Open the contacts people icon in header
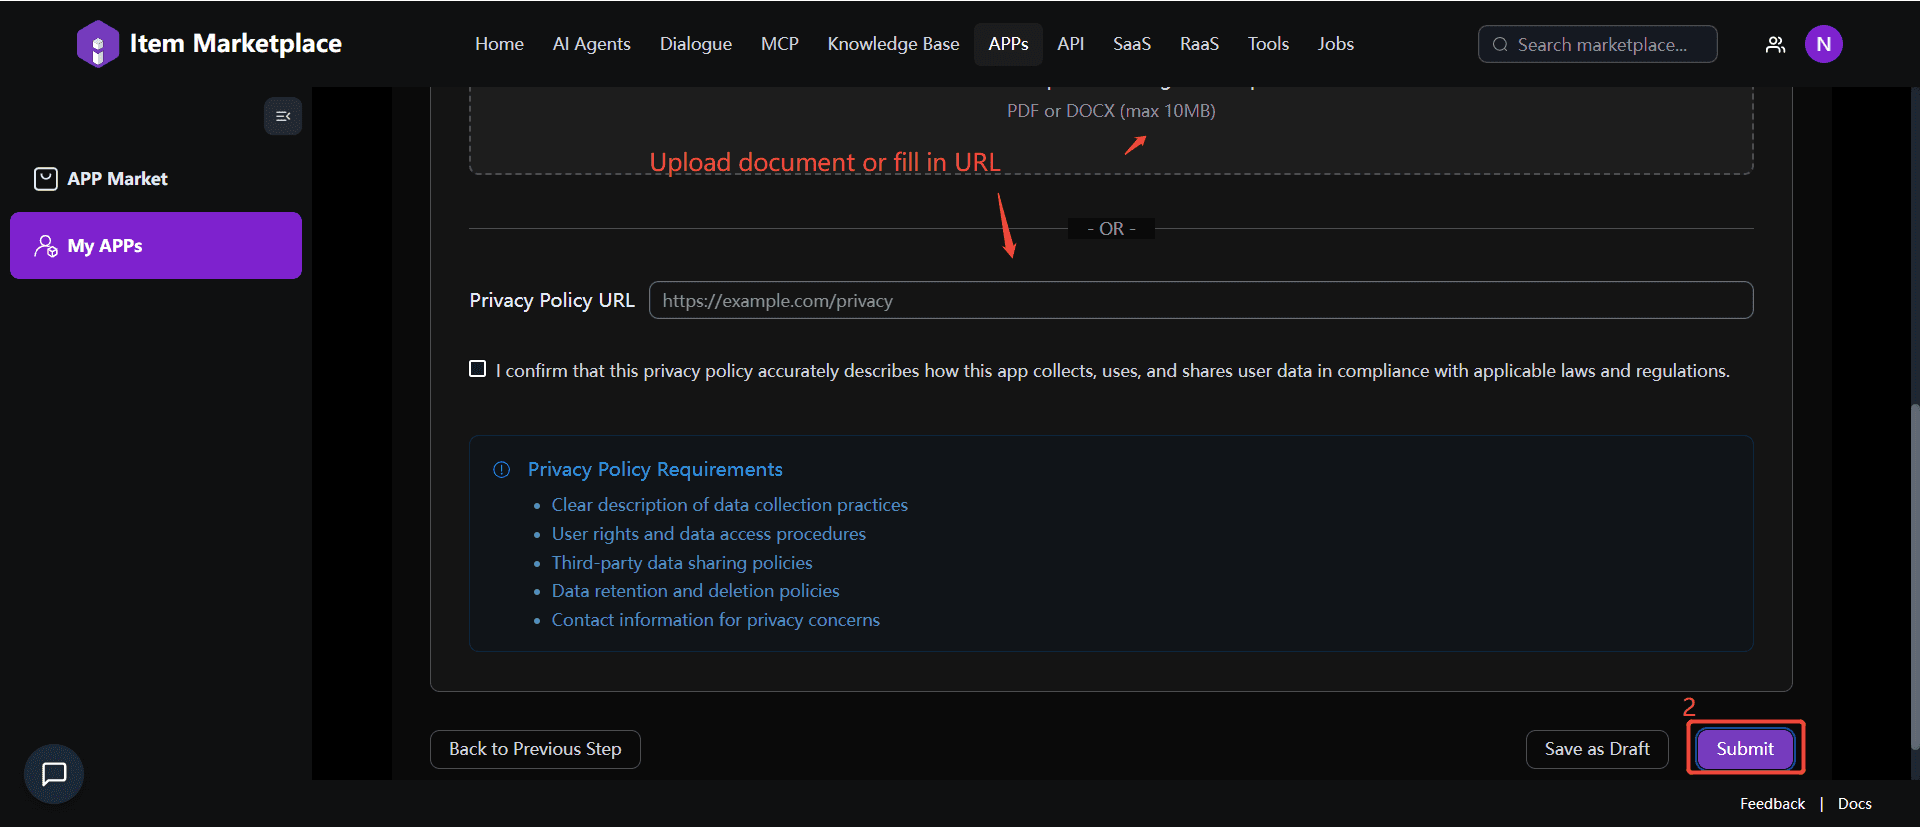The height and width of the screenshot is (827, 1920). point(1775,44)
